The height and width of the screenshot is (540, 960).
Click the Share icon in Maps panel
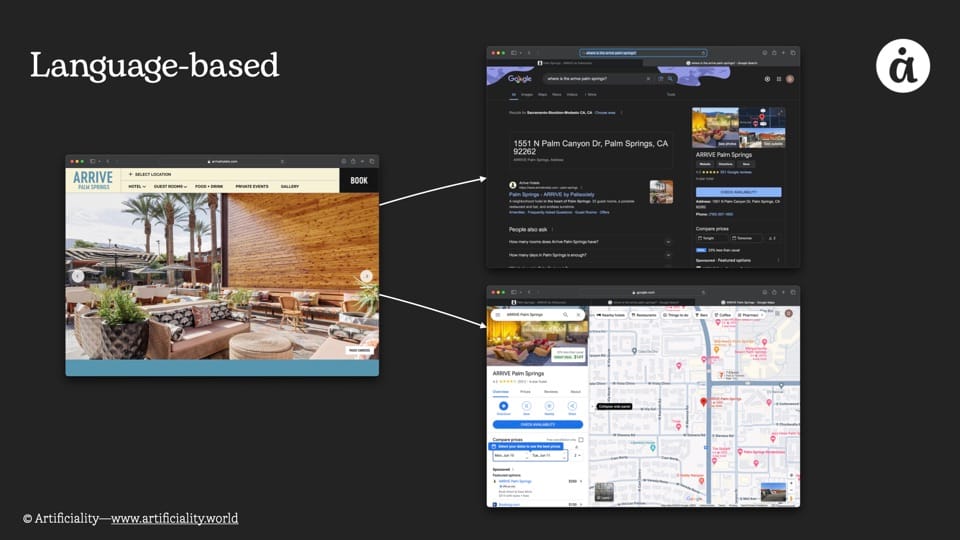pos(572,406)
